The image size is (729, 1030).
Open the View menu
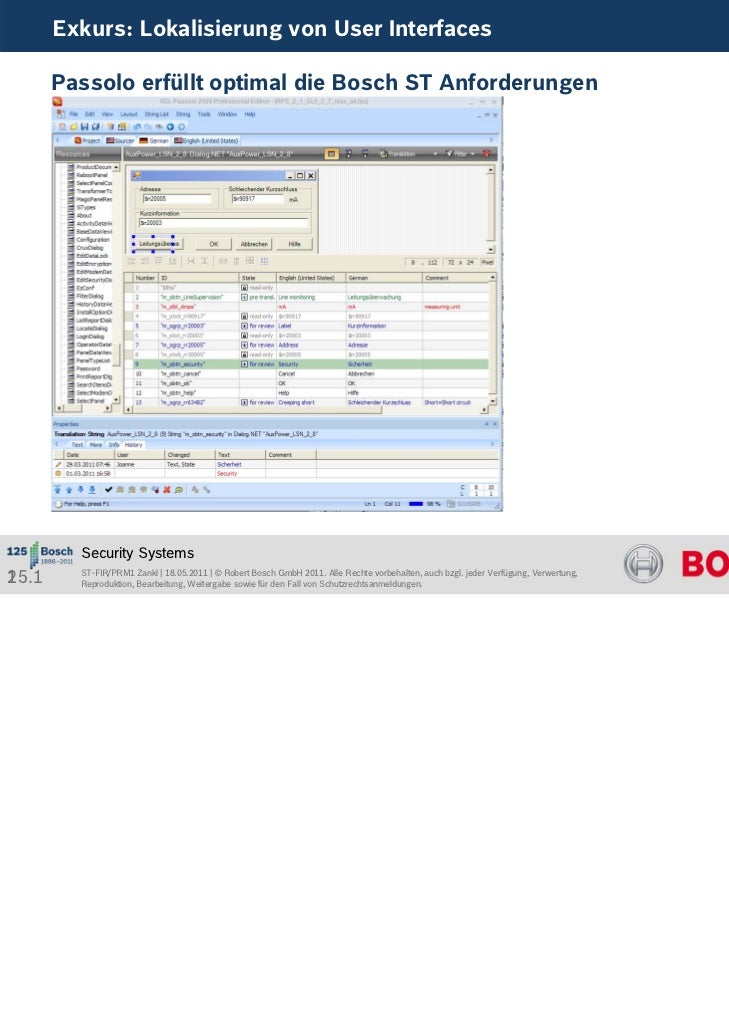tap(108, 114)
